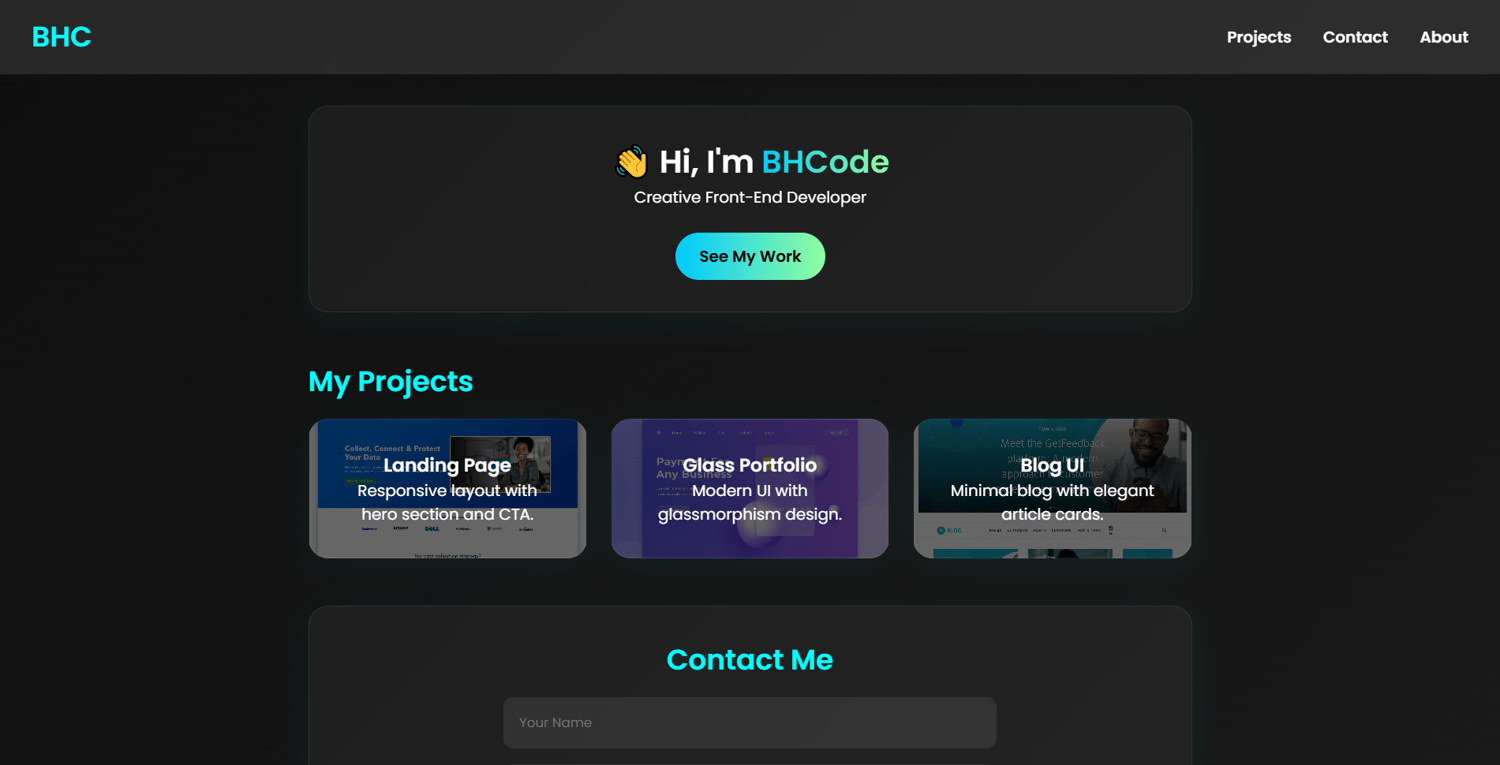Click the BHCode gradient name text
The height and width of the screenshot is (765, 1500).
[x=825, y=162]
